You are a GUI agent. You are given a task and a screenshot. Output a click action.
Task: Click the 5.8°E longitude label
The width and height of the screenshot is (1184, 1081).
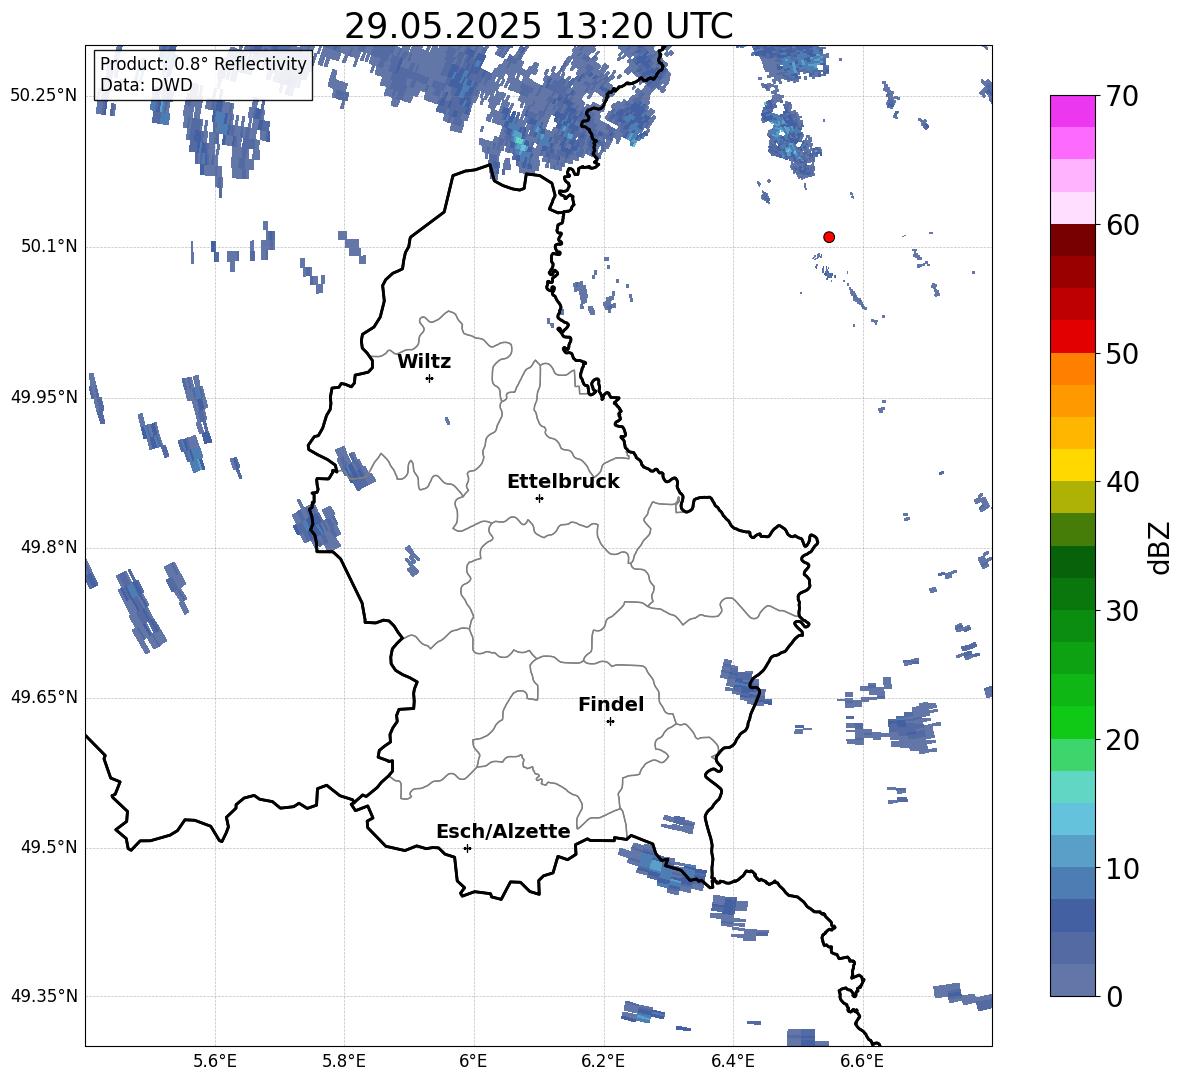(x=344, y=1061)
